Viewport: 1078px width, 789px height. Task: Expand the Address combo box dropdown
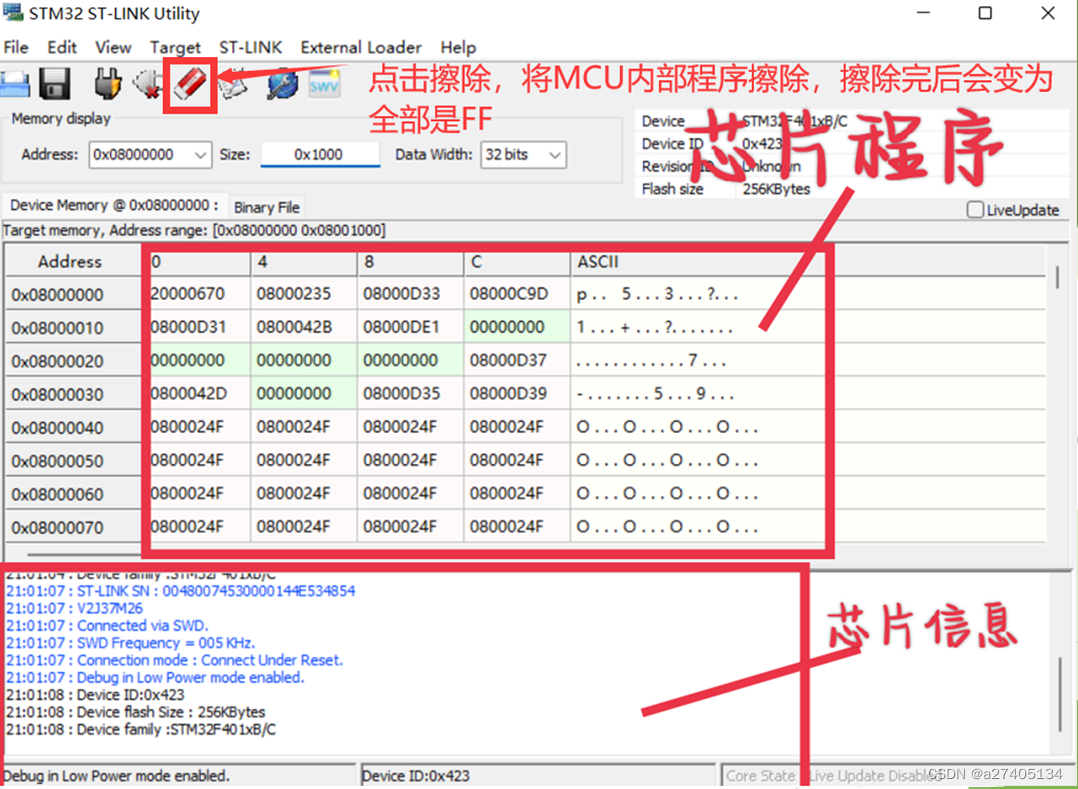200,155
